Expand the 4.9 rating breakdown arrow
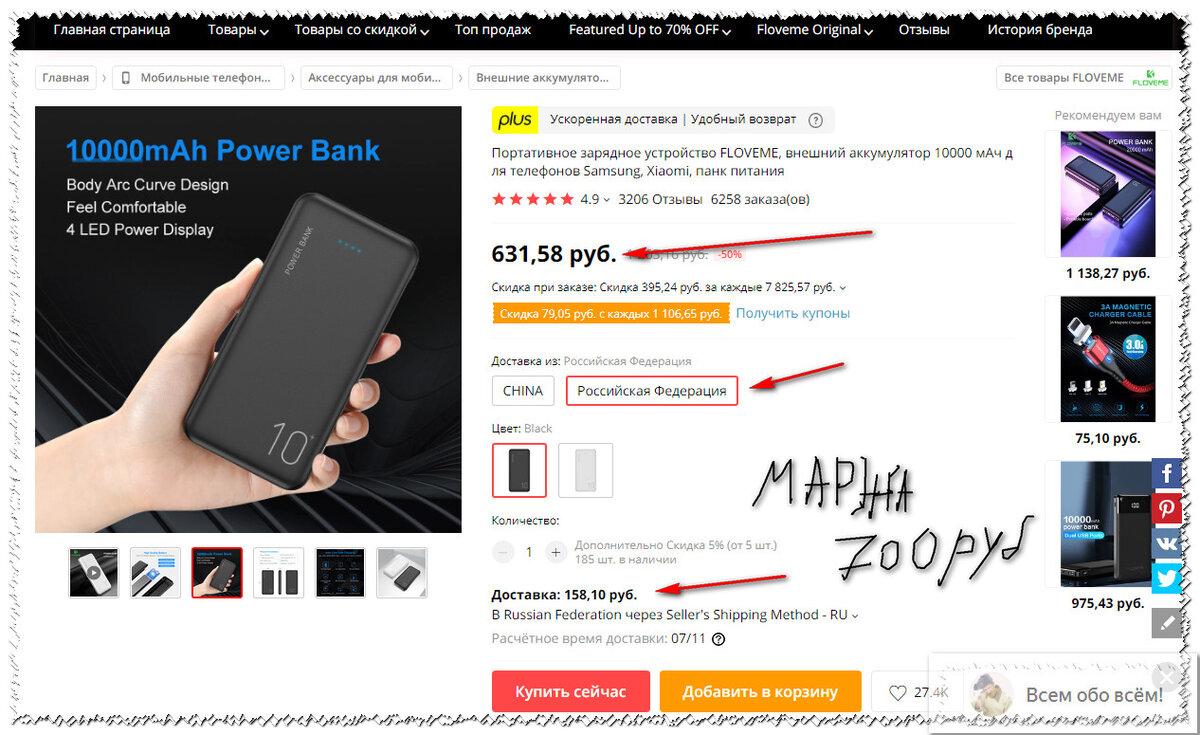Image resolution: width=1200 pixels, height=735 pixels. pos(606,200)
